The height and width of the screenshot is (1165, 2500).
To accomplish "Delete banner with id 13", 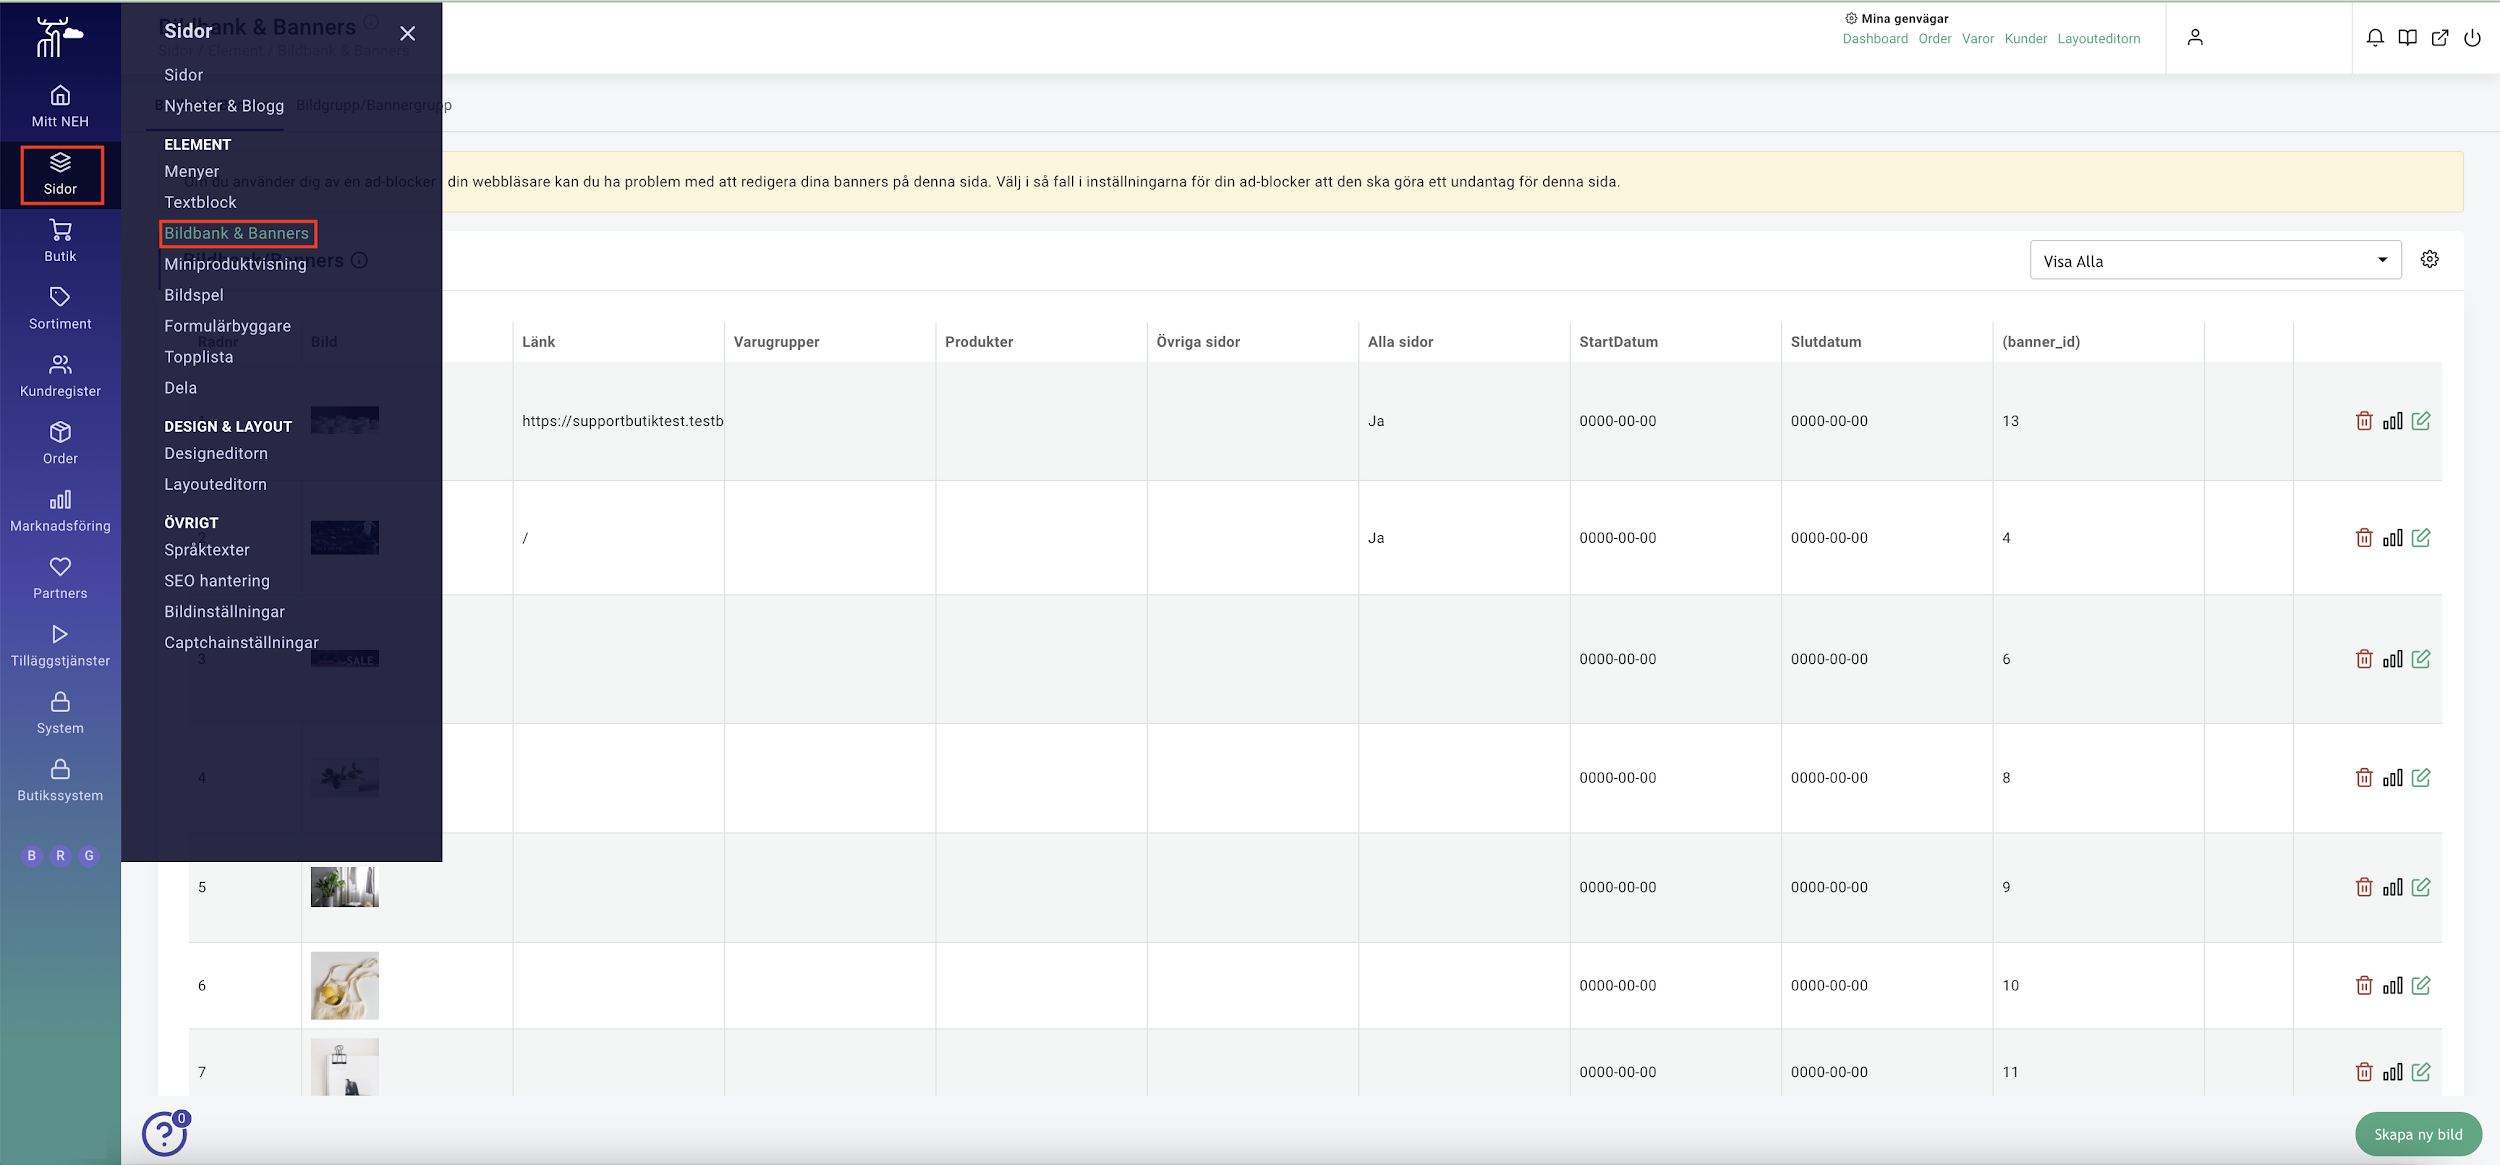I will point(2364,421).
